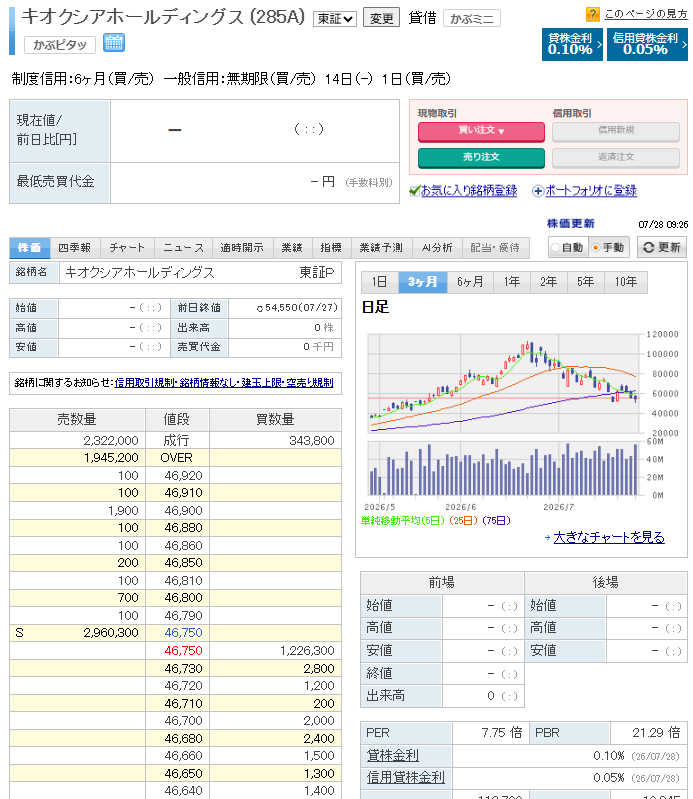Open the calendar icon next to かぶピタッ
This screenshot has width=693, height=799.
point(114,43)
